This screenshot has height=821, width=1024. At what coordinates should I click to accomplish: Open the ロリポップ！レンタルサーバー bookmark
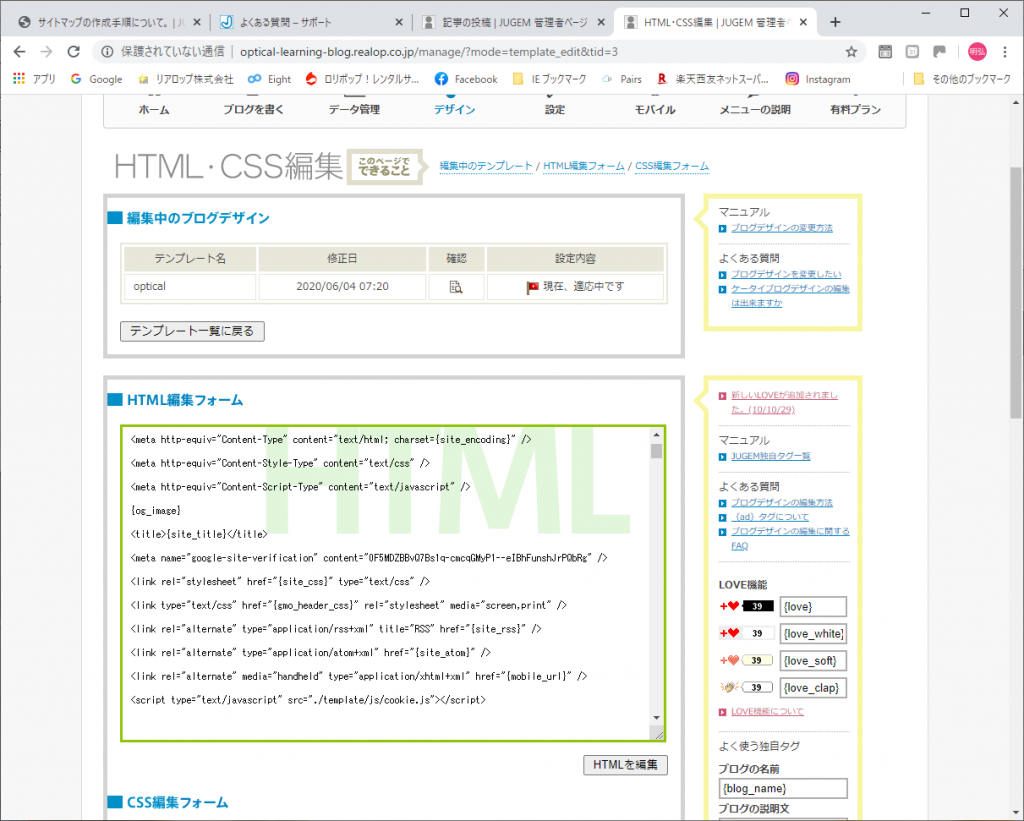[362, 79]
